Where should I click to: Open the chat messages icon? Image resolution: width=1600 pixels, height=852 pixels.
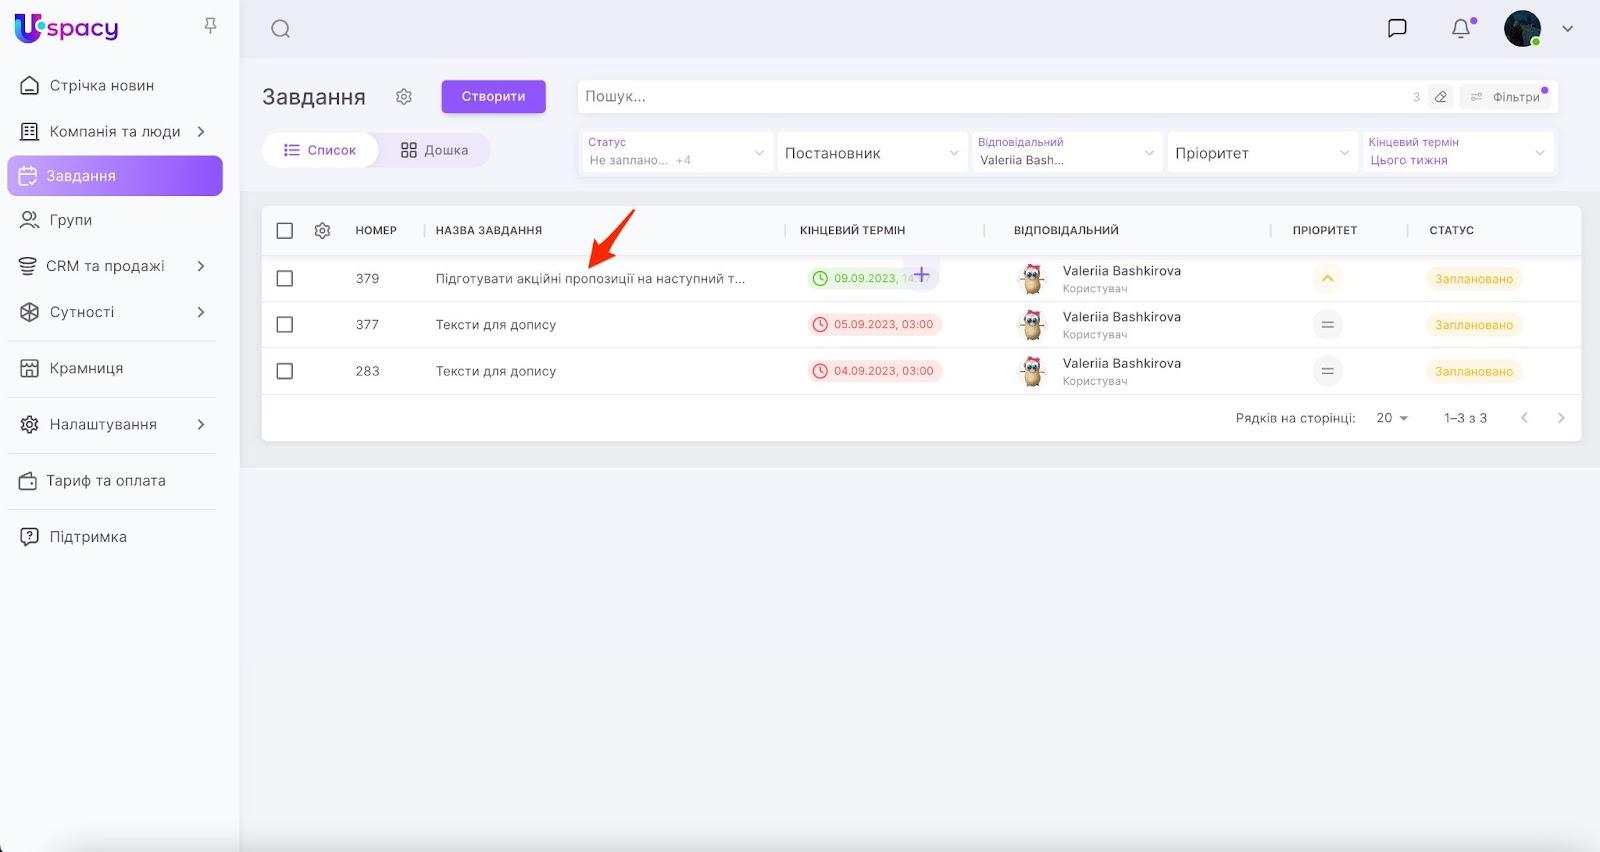coord(1397,28)
